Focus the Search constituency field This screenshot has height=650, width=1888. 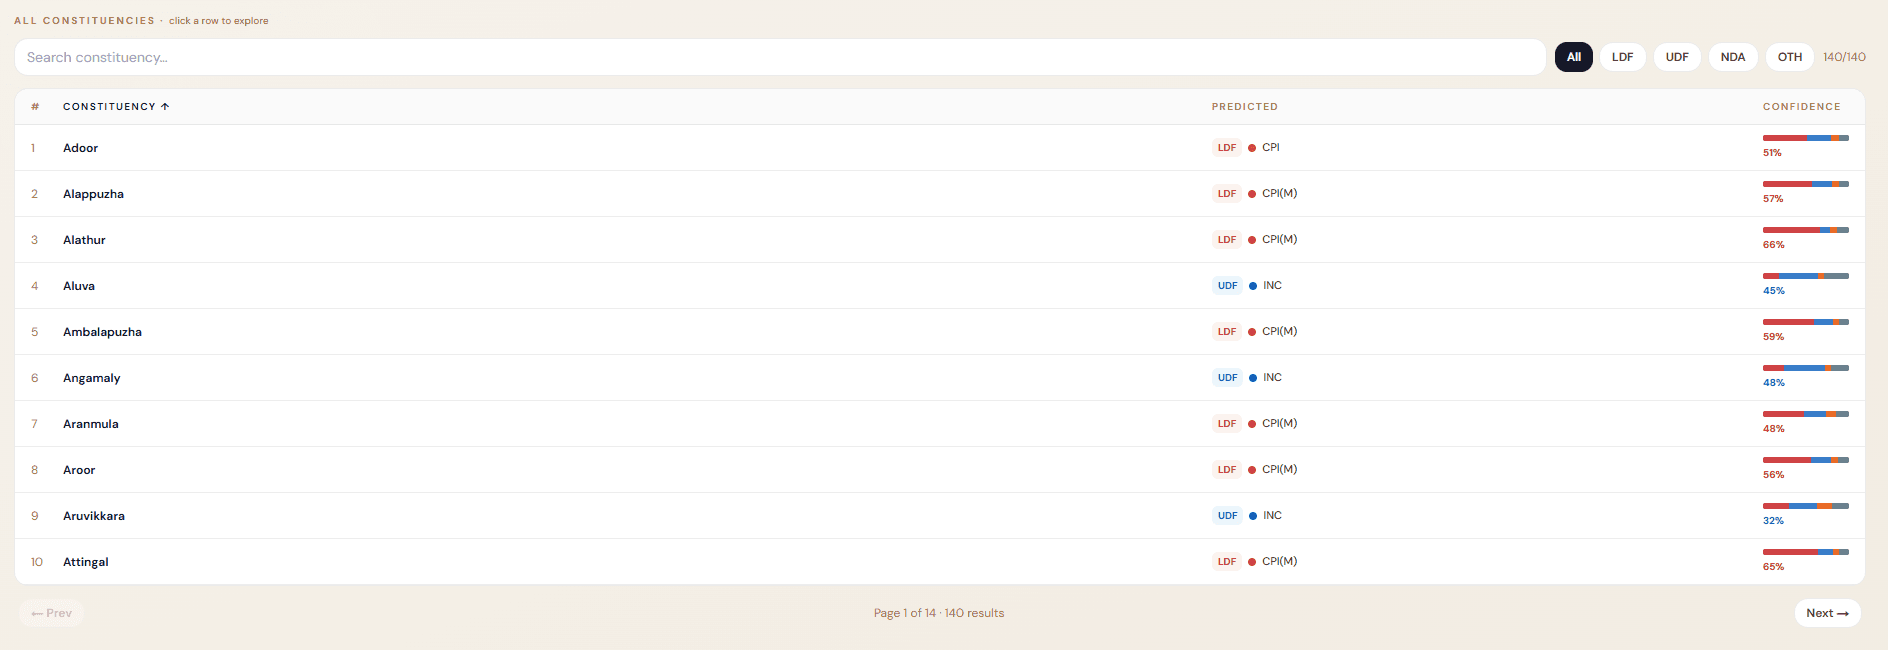780,57
